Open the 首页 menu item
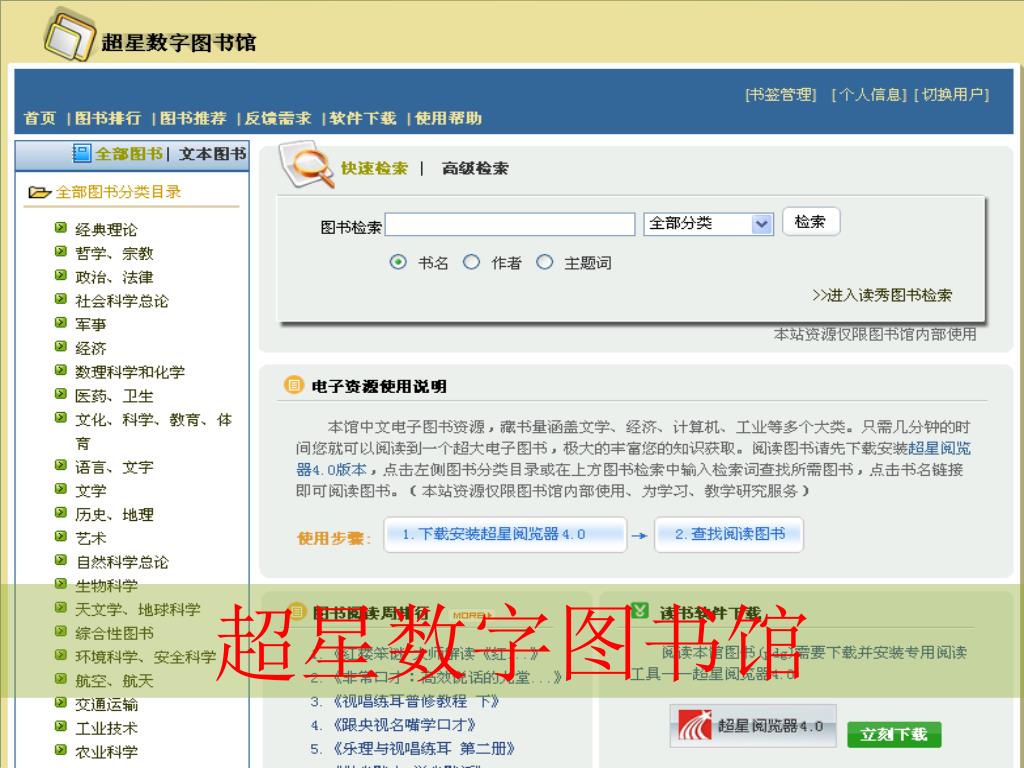This screenshot has height=768, width=1024. tap(40, 118)
